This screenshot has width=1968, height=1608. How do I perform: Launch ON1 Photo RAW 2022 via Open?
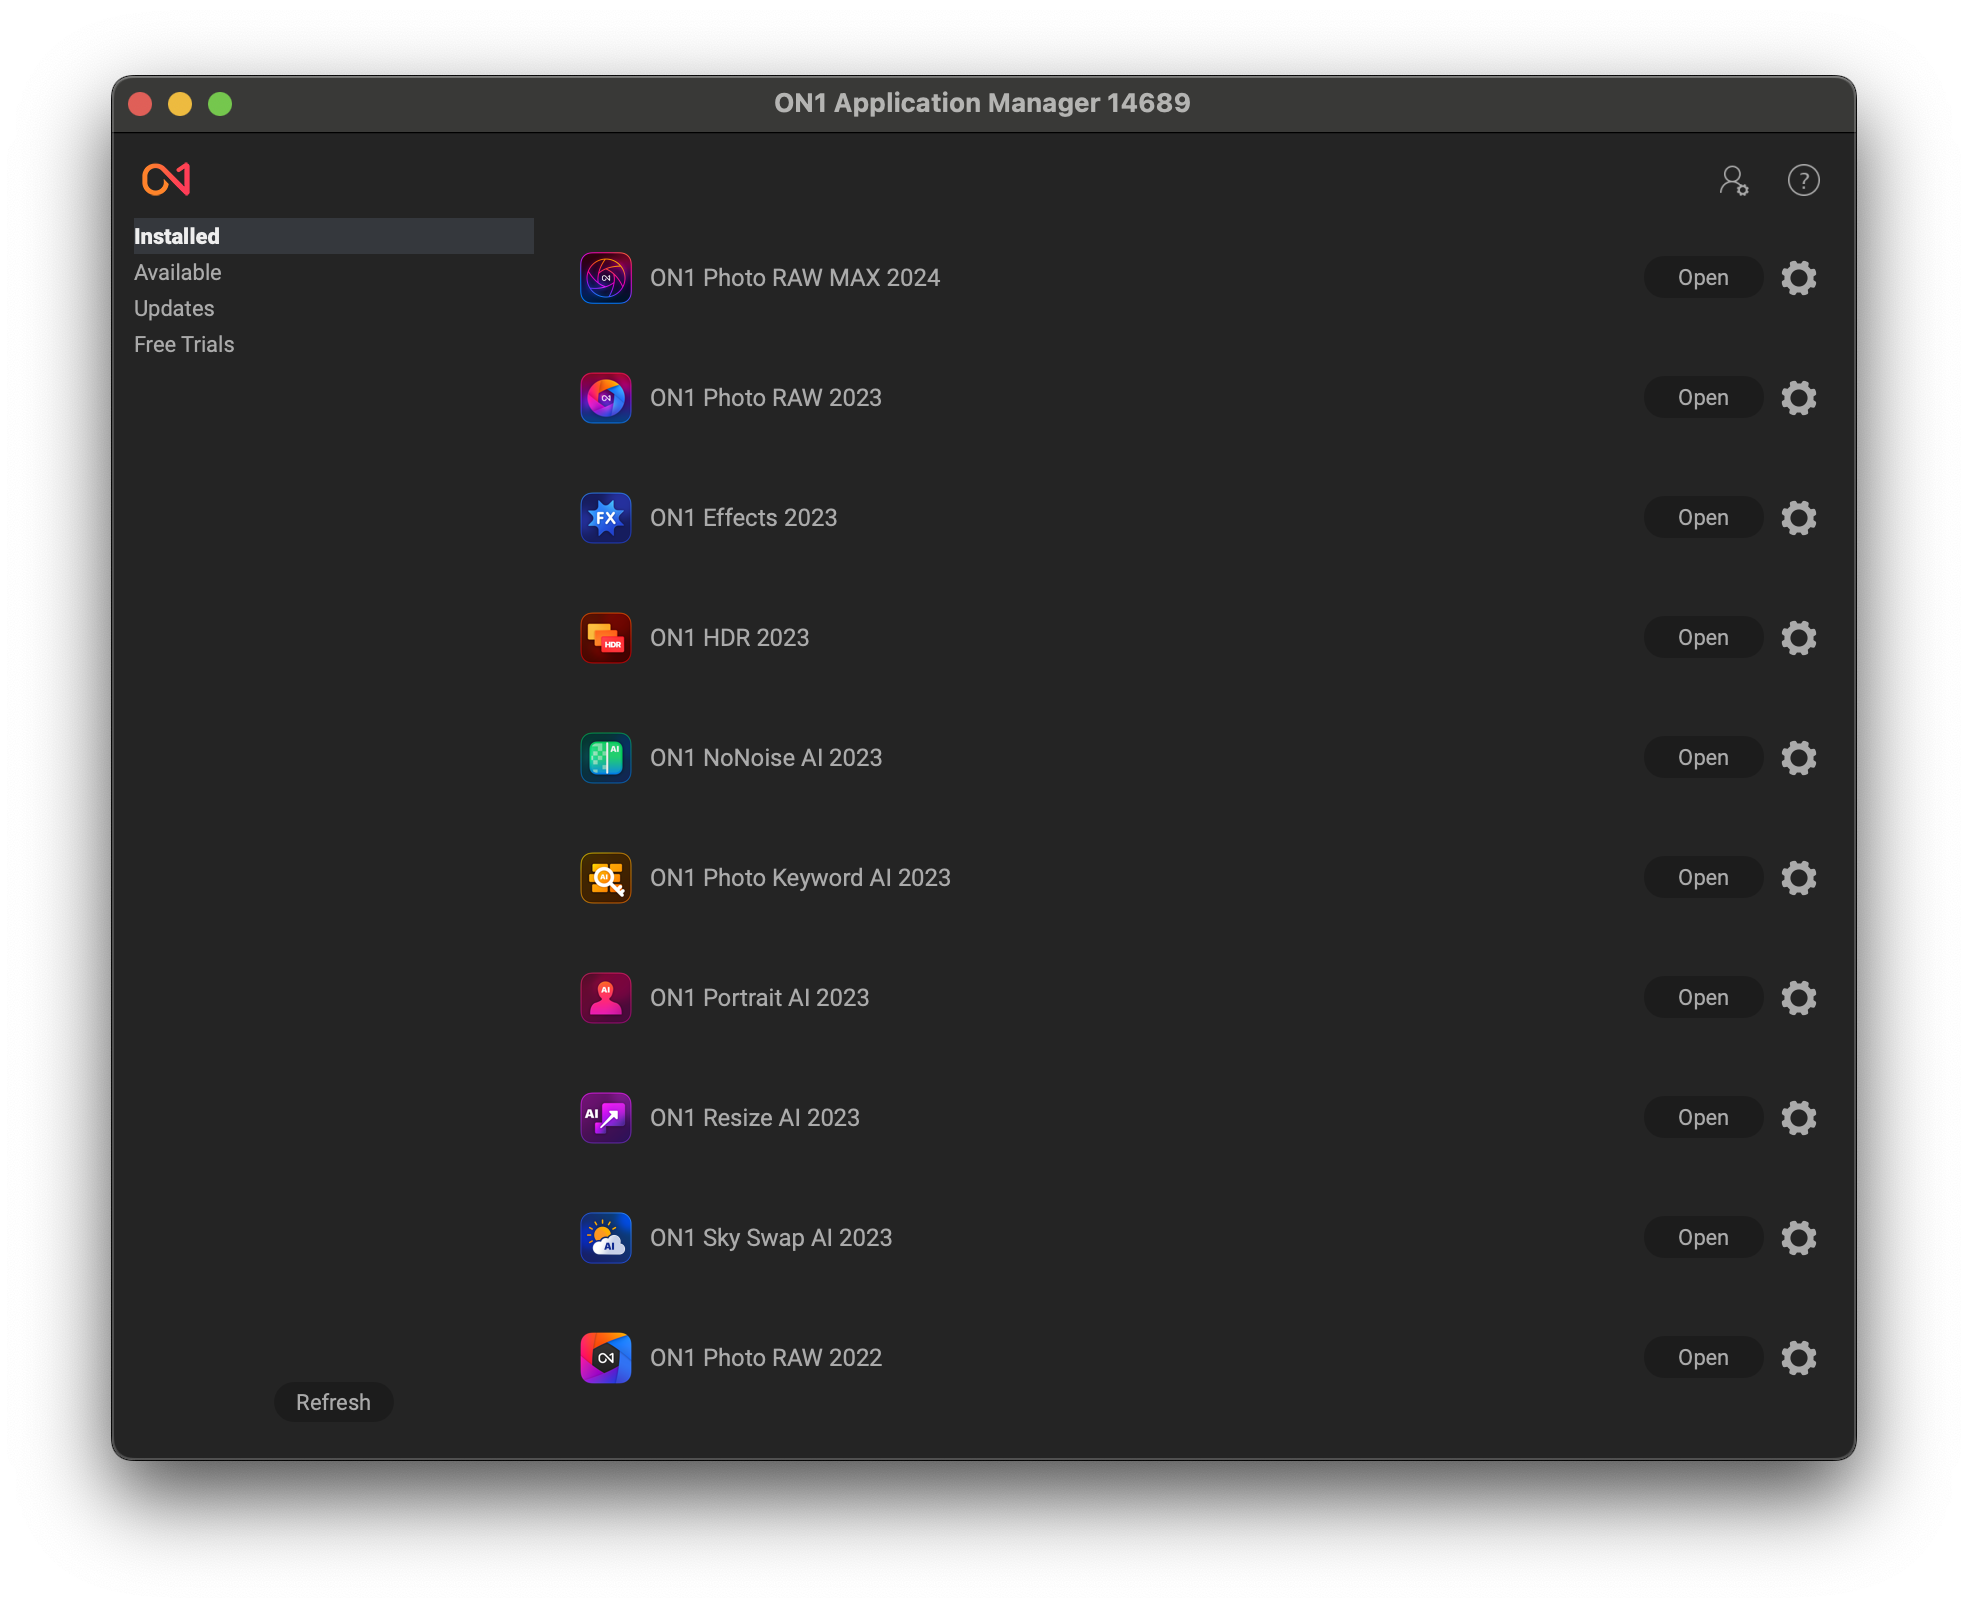(1703, 1358)
